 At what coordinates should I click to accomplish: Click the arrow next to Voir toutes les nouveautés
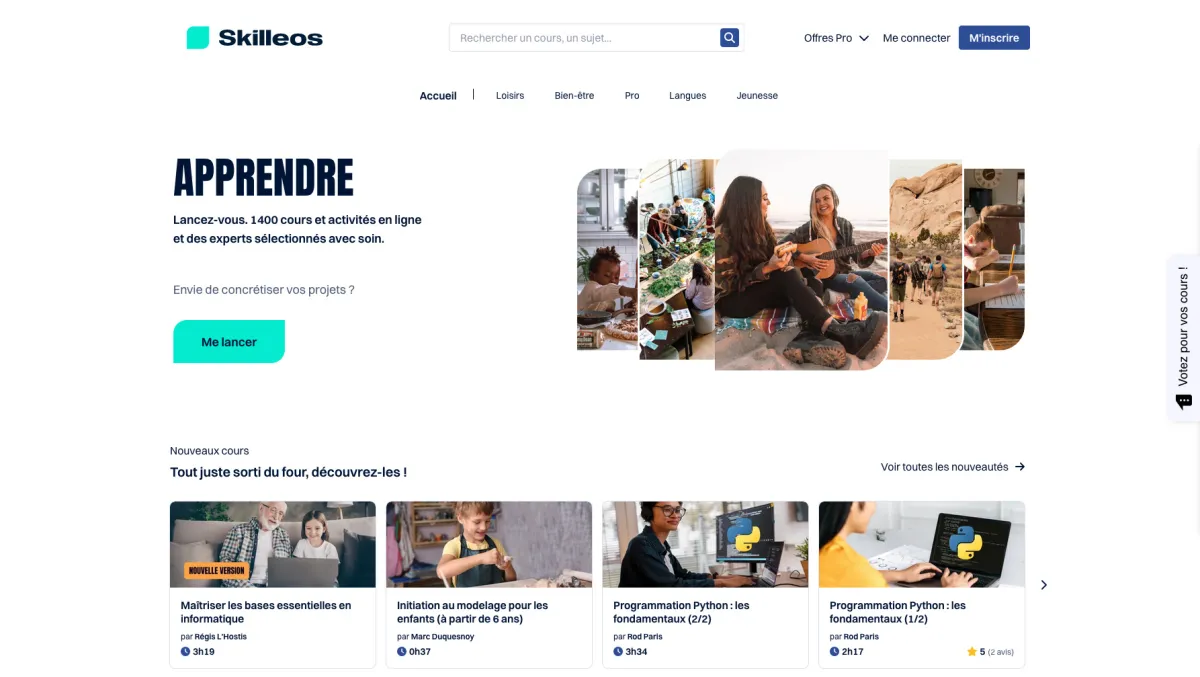click(x=1020, y=467)
